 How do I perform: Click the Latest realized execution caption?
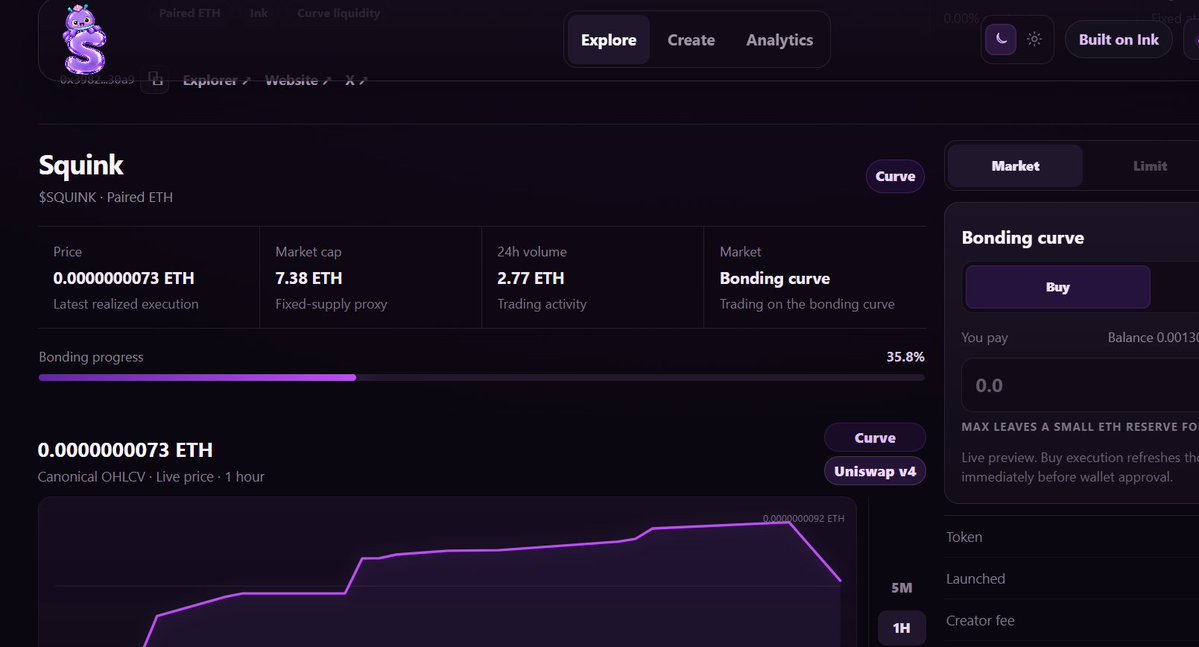[x=126, y=304]
